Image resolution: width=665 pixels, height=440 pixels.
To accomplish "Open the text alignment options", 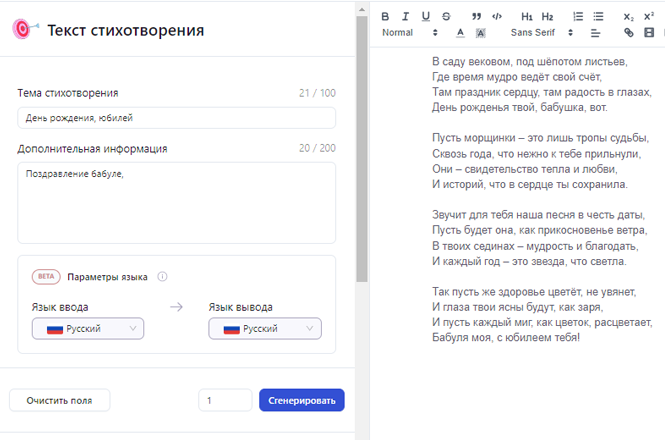I will (x=595, y=33).
